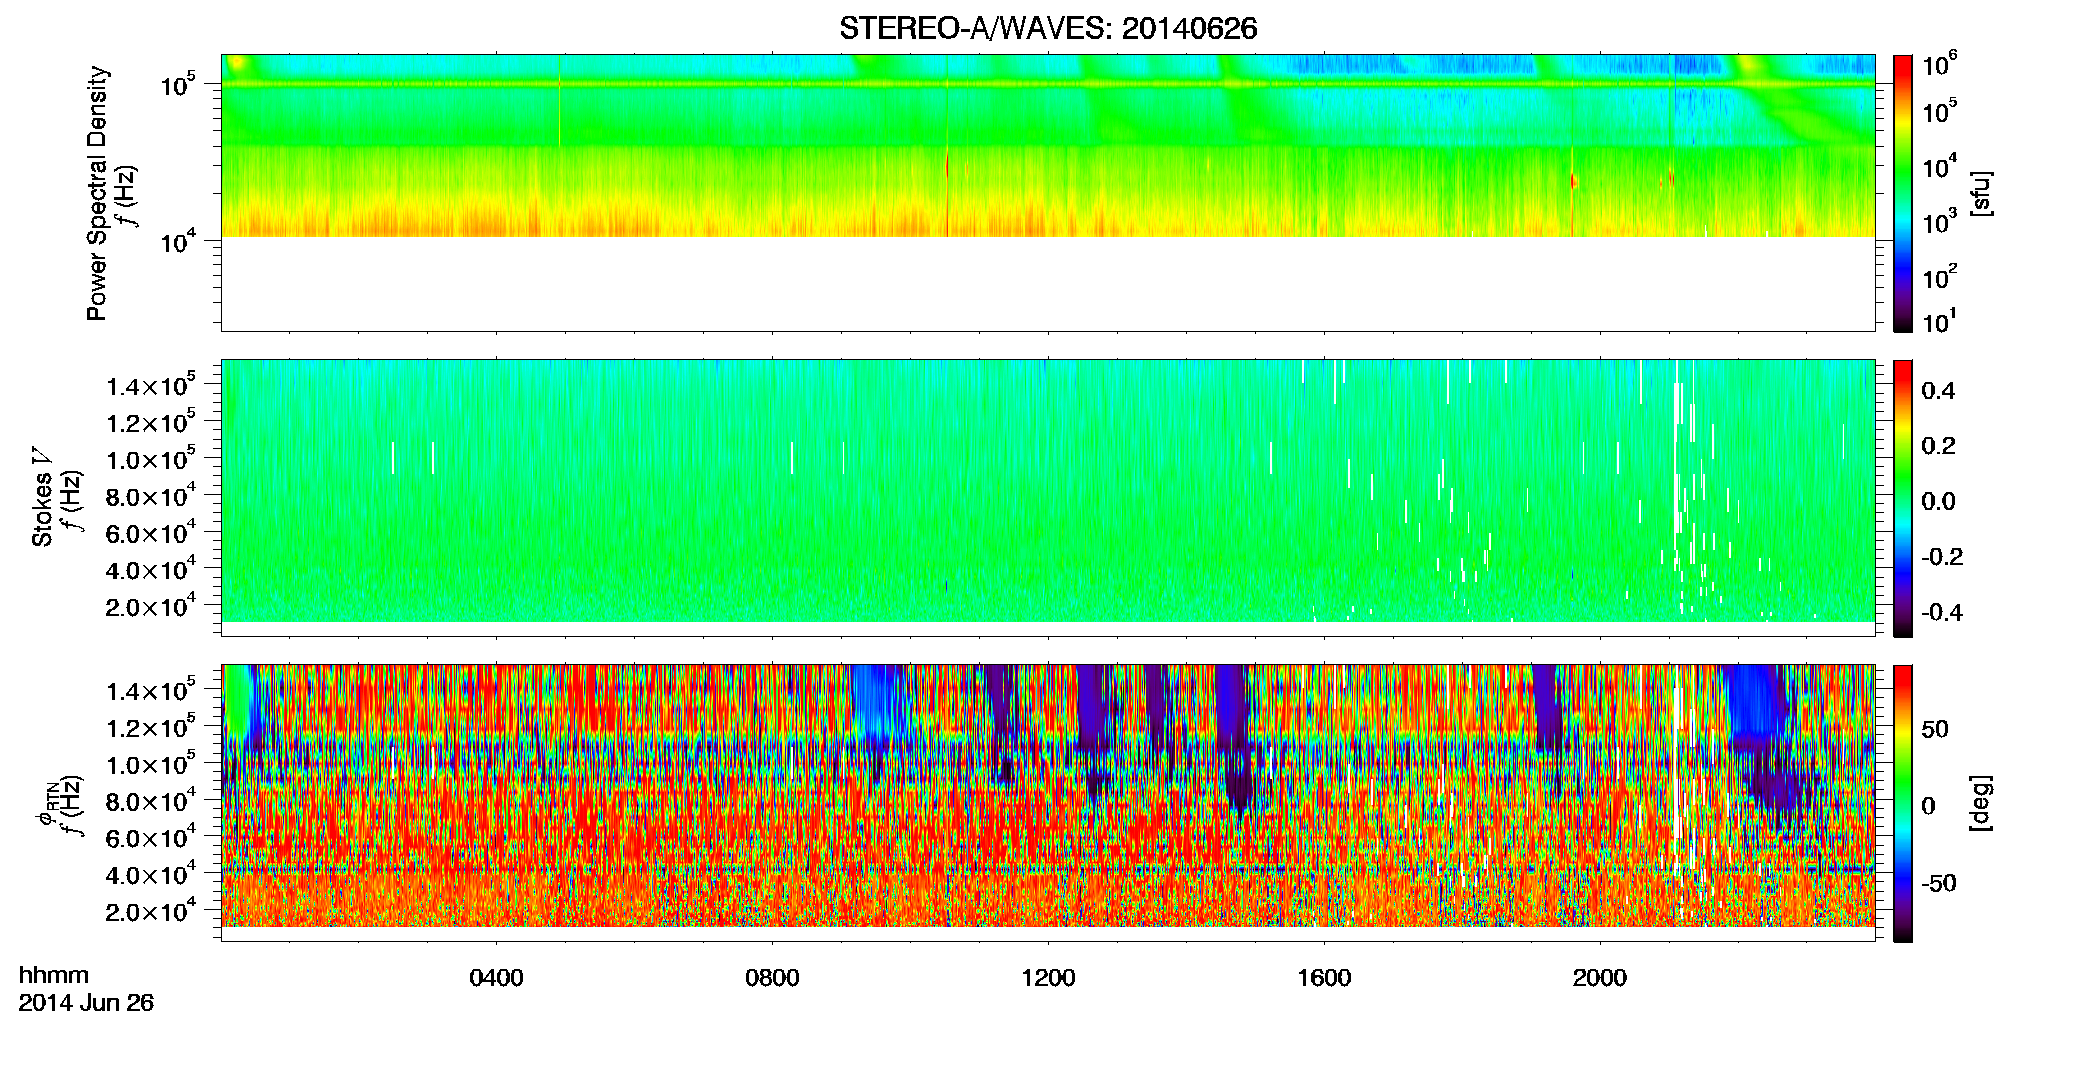The height and width of the screenshot is (1080, 2096).
Task: Click the -0.4 label on Stokes colorbar
Action: [1942, 612]
